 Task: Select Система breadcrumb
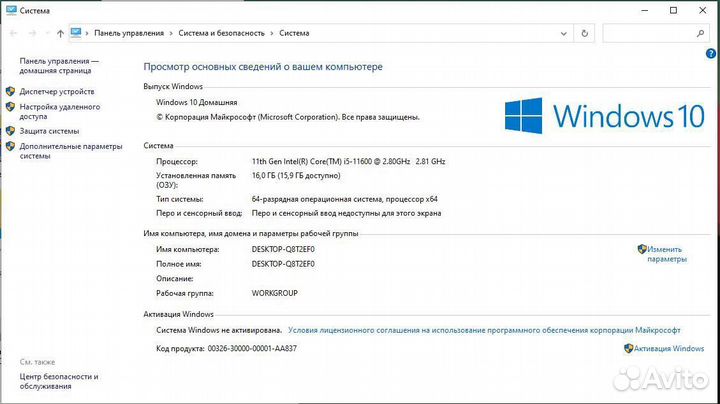coord(294,33)
